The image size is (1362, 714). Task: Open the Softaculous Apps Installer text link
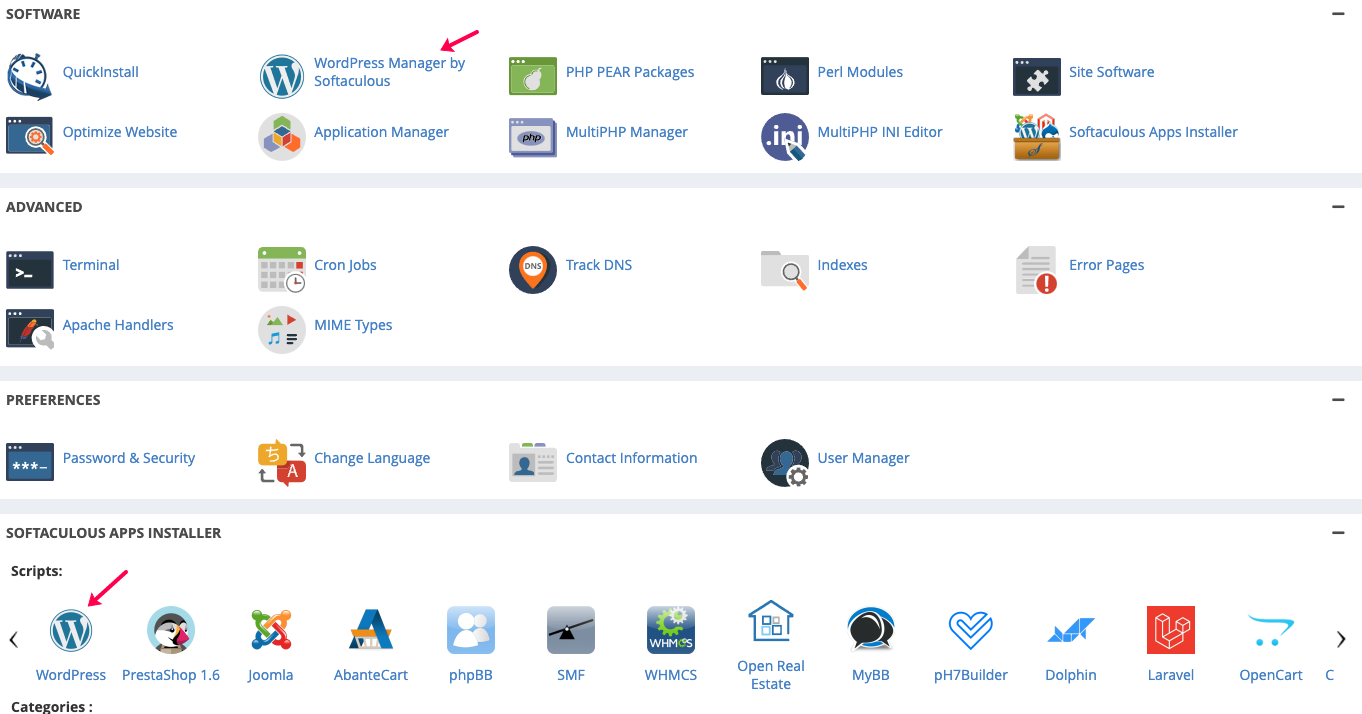pyautogui.click(x=1153, y=132)
